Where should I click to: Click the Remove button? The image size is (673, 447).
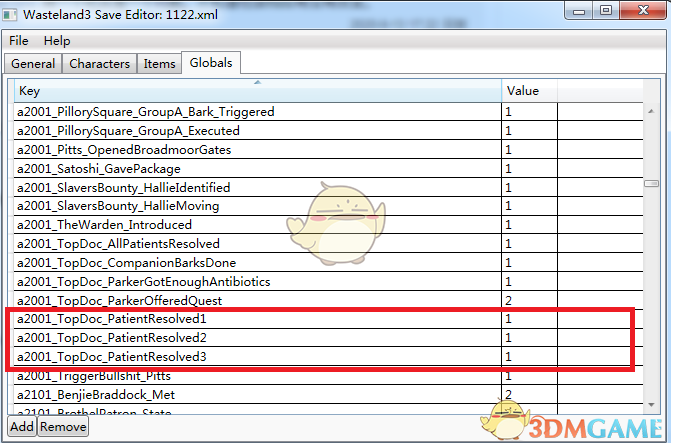(63, 427)
